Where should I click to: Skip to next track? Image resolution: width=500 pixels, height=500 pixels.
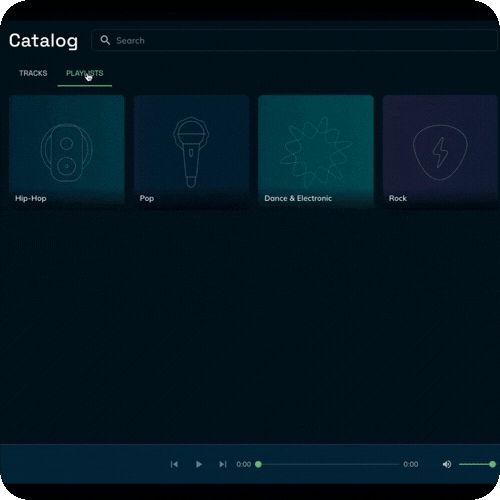pyautogui.click(x=223, y=464)
